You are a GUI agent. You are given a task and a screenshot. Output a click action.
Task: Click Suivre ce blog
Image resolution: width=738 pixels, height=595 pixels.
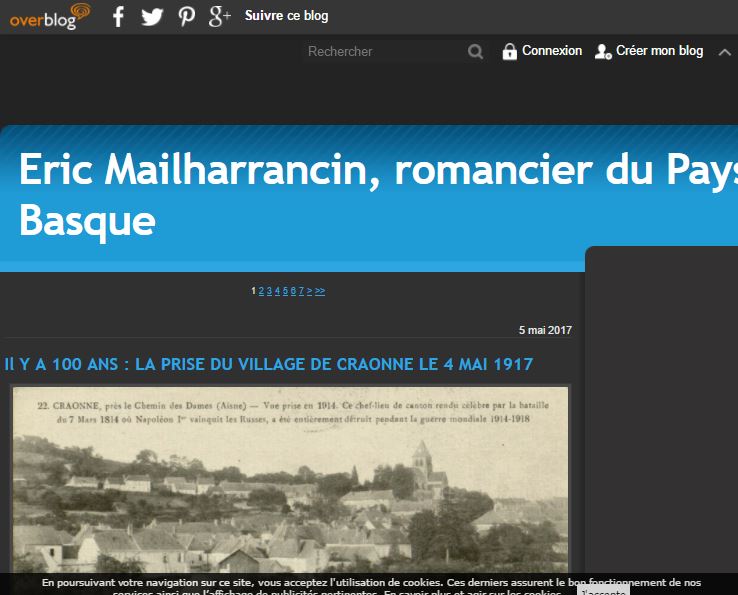tap(286, 16)
